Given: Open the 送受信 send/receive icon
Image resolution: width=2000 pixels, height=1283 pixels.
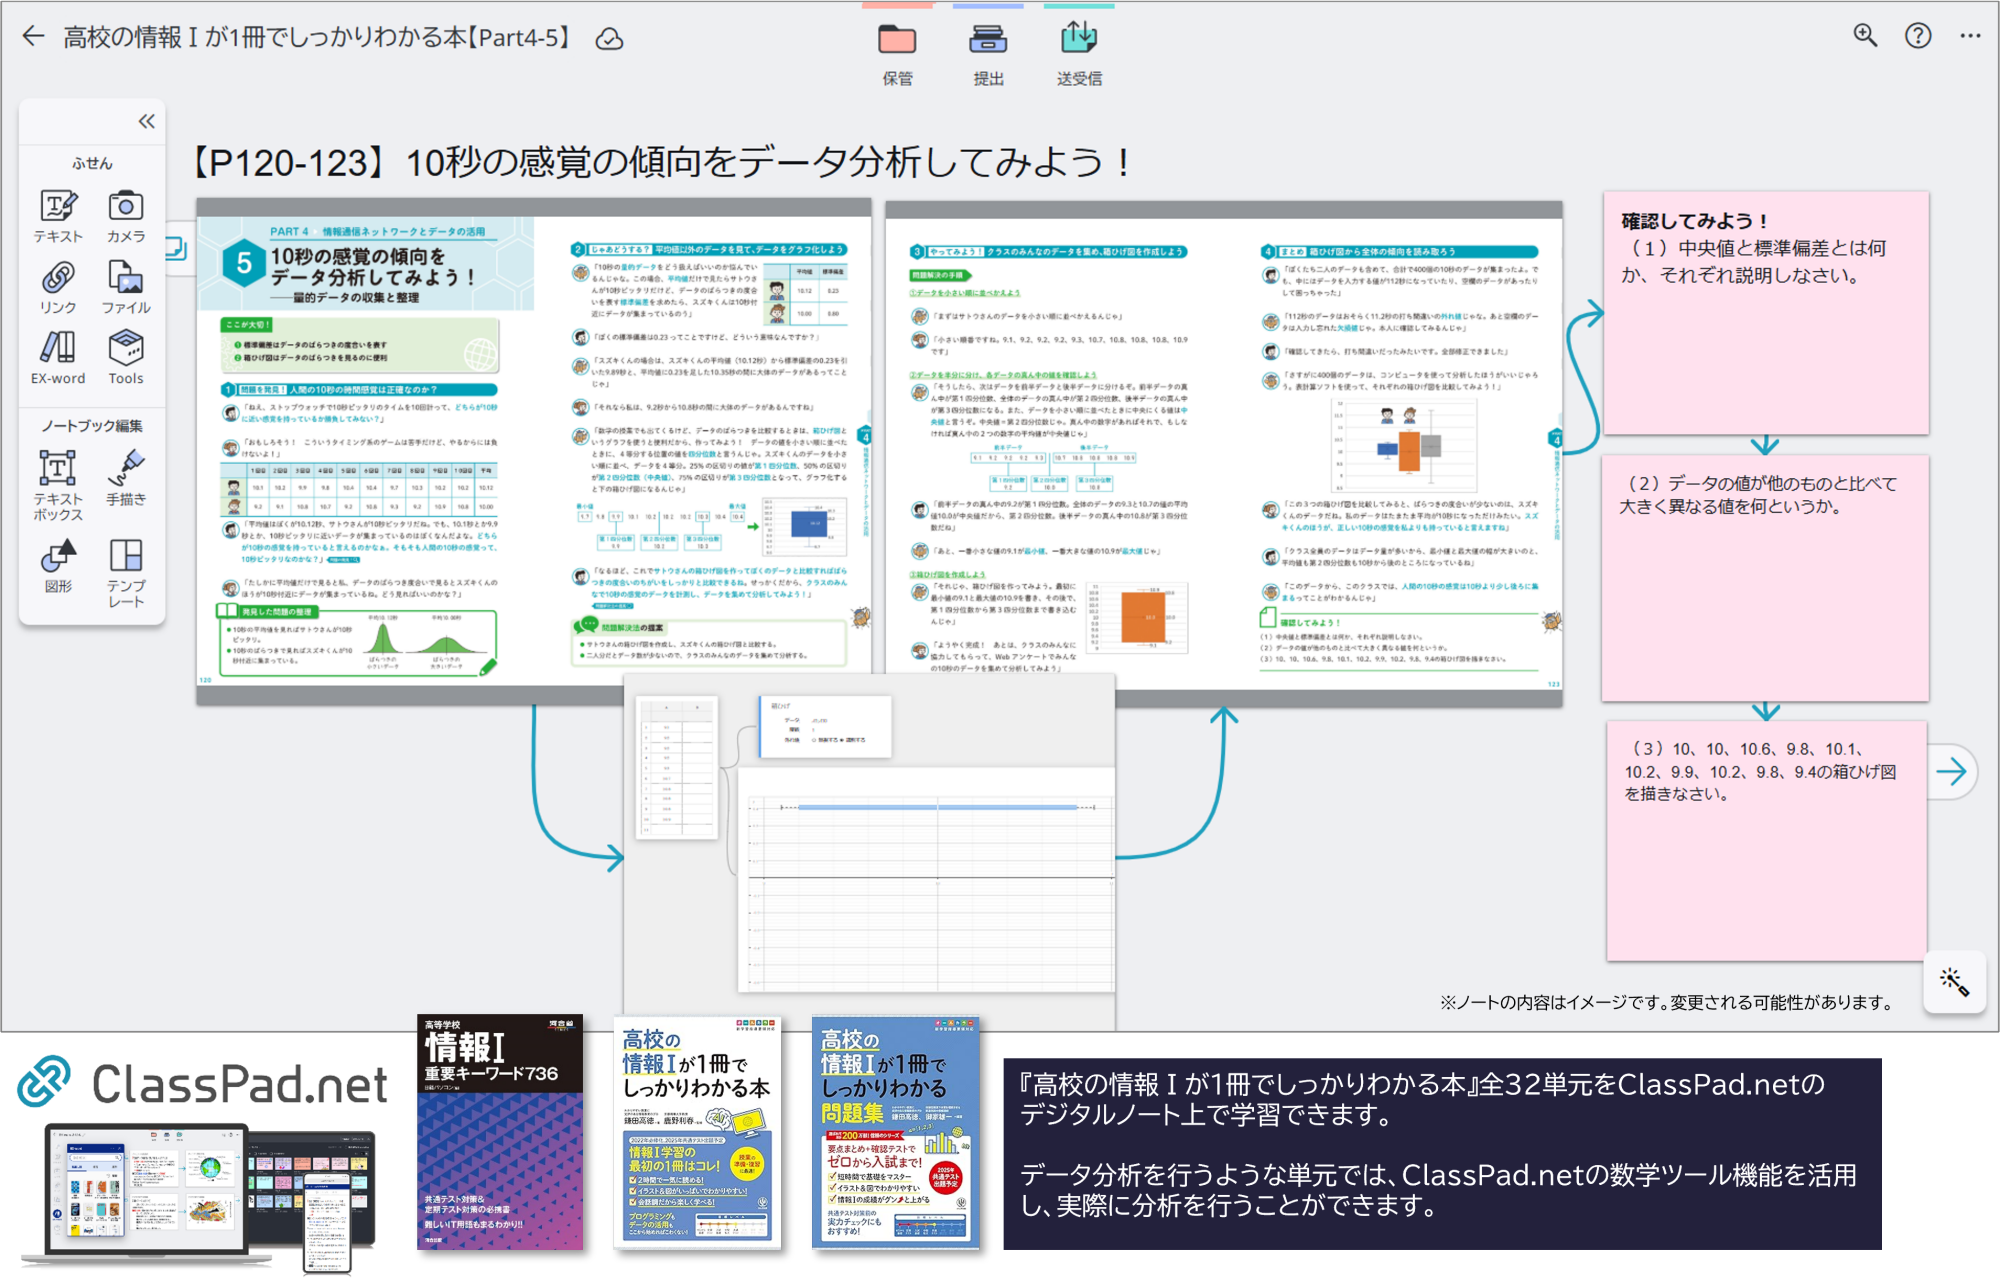Looking at the screenshot, I should [1079, 55].
